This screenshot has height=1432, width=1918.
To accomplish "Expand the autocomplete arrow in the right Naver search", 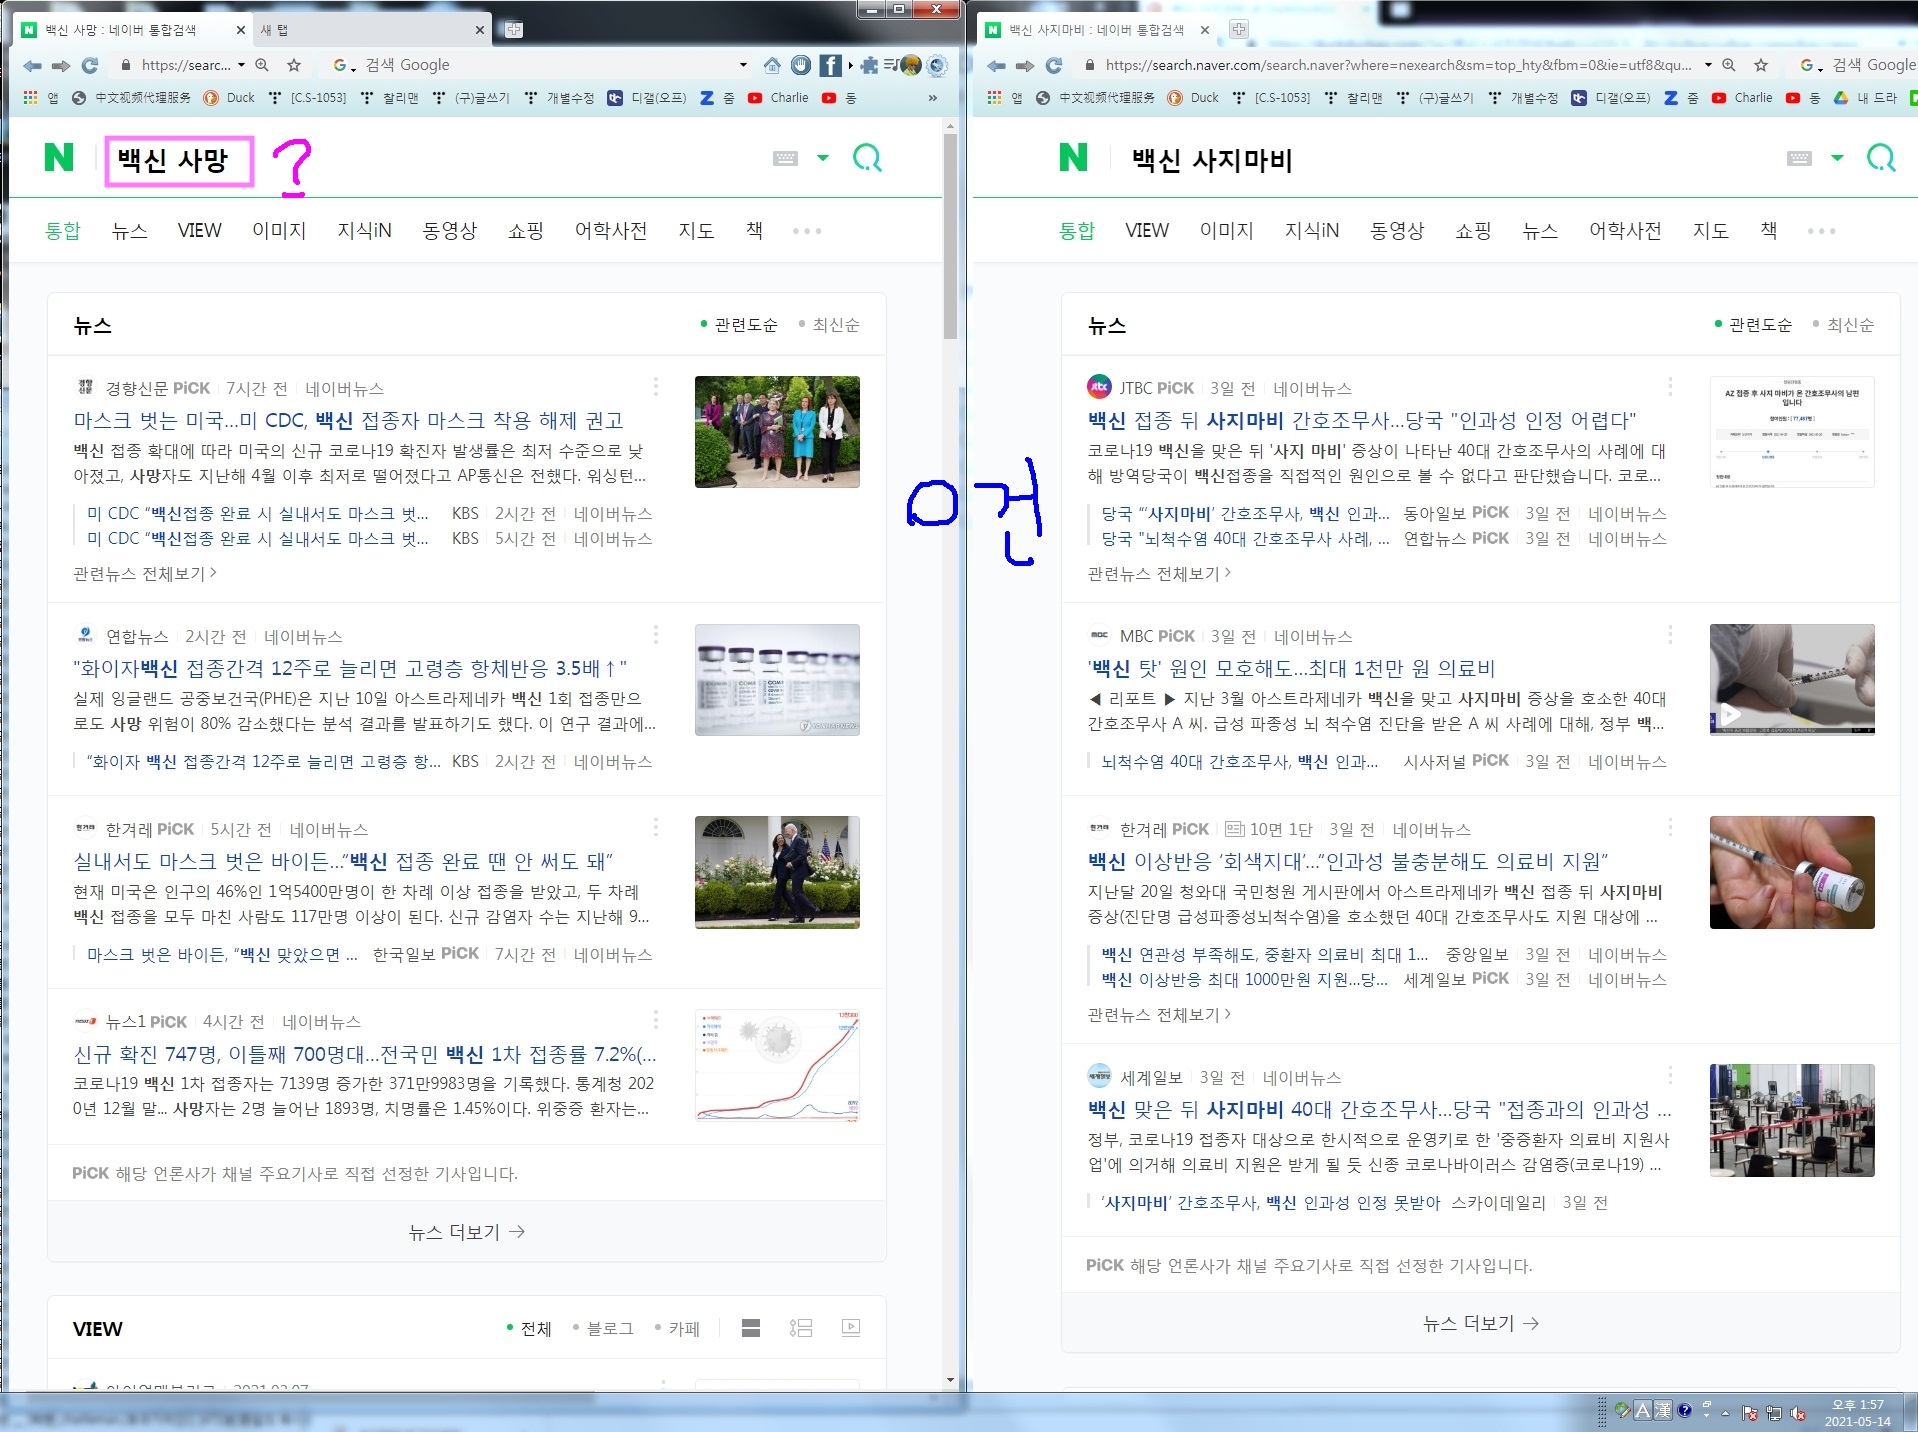I will tap(1837, 158).
